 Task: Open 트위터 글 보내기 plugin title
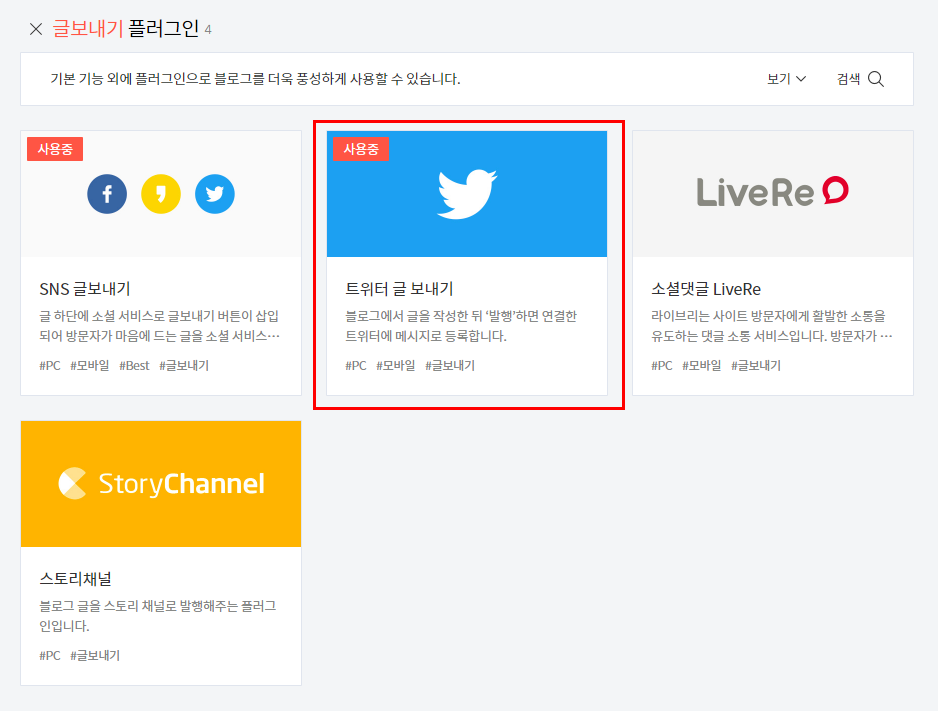tap(399, 289)
